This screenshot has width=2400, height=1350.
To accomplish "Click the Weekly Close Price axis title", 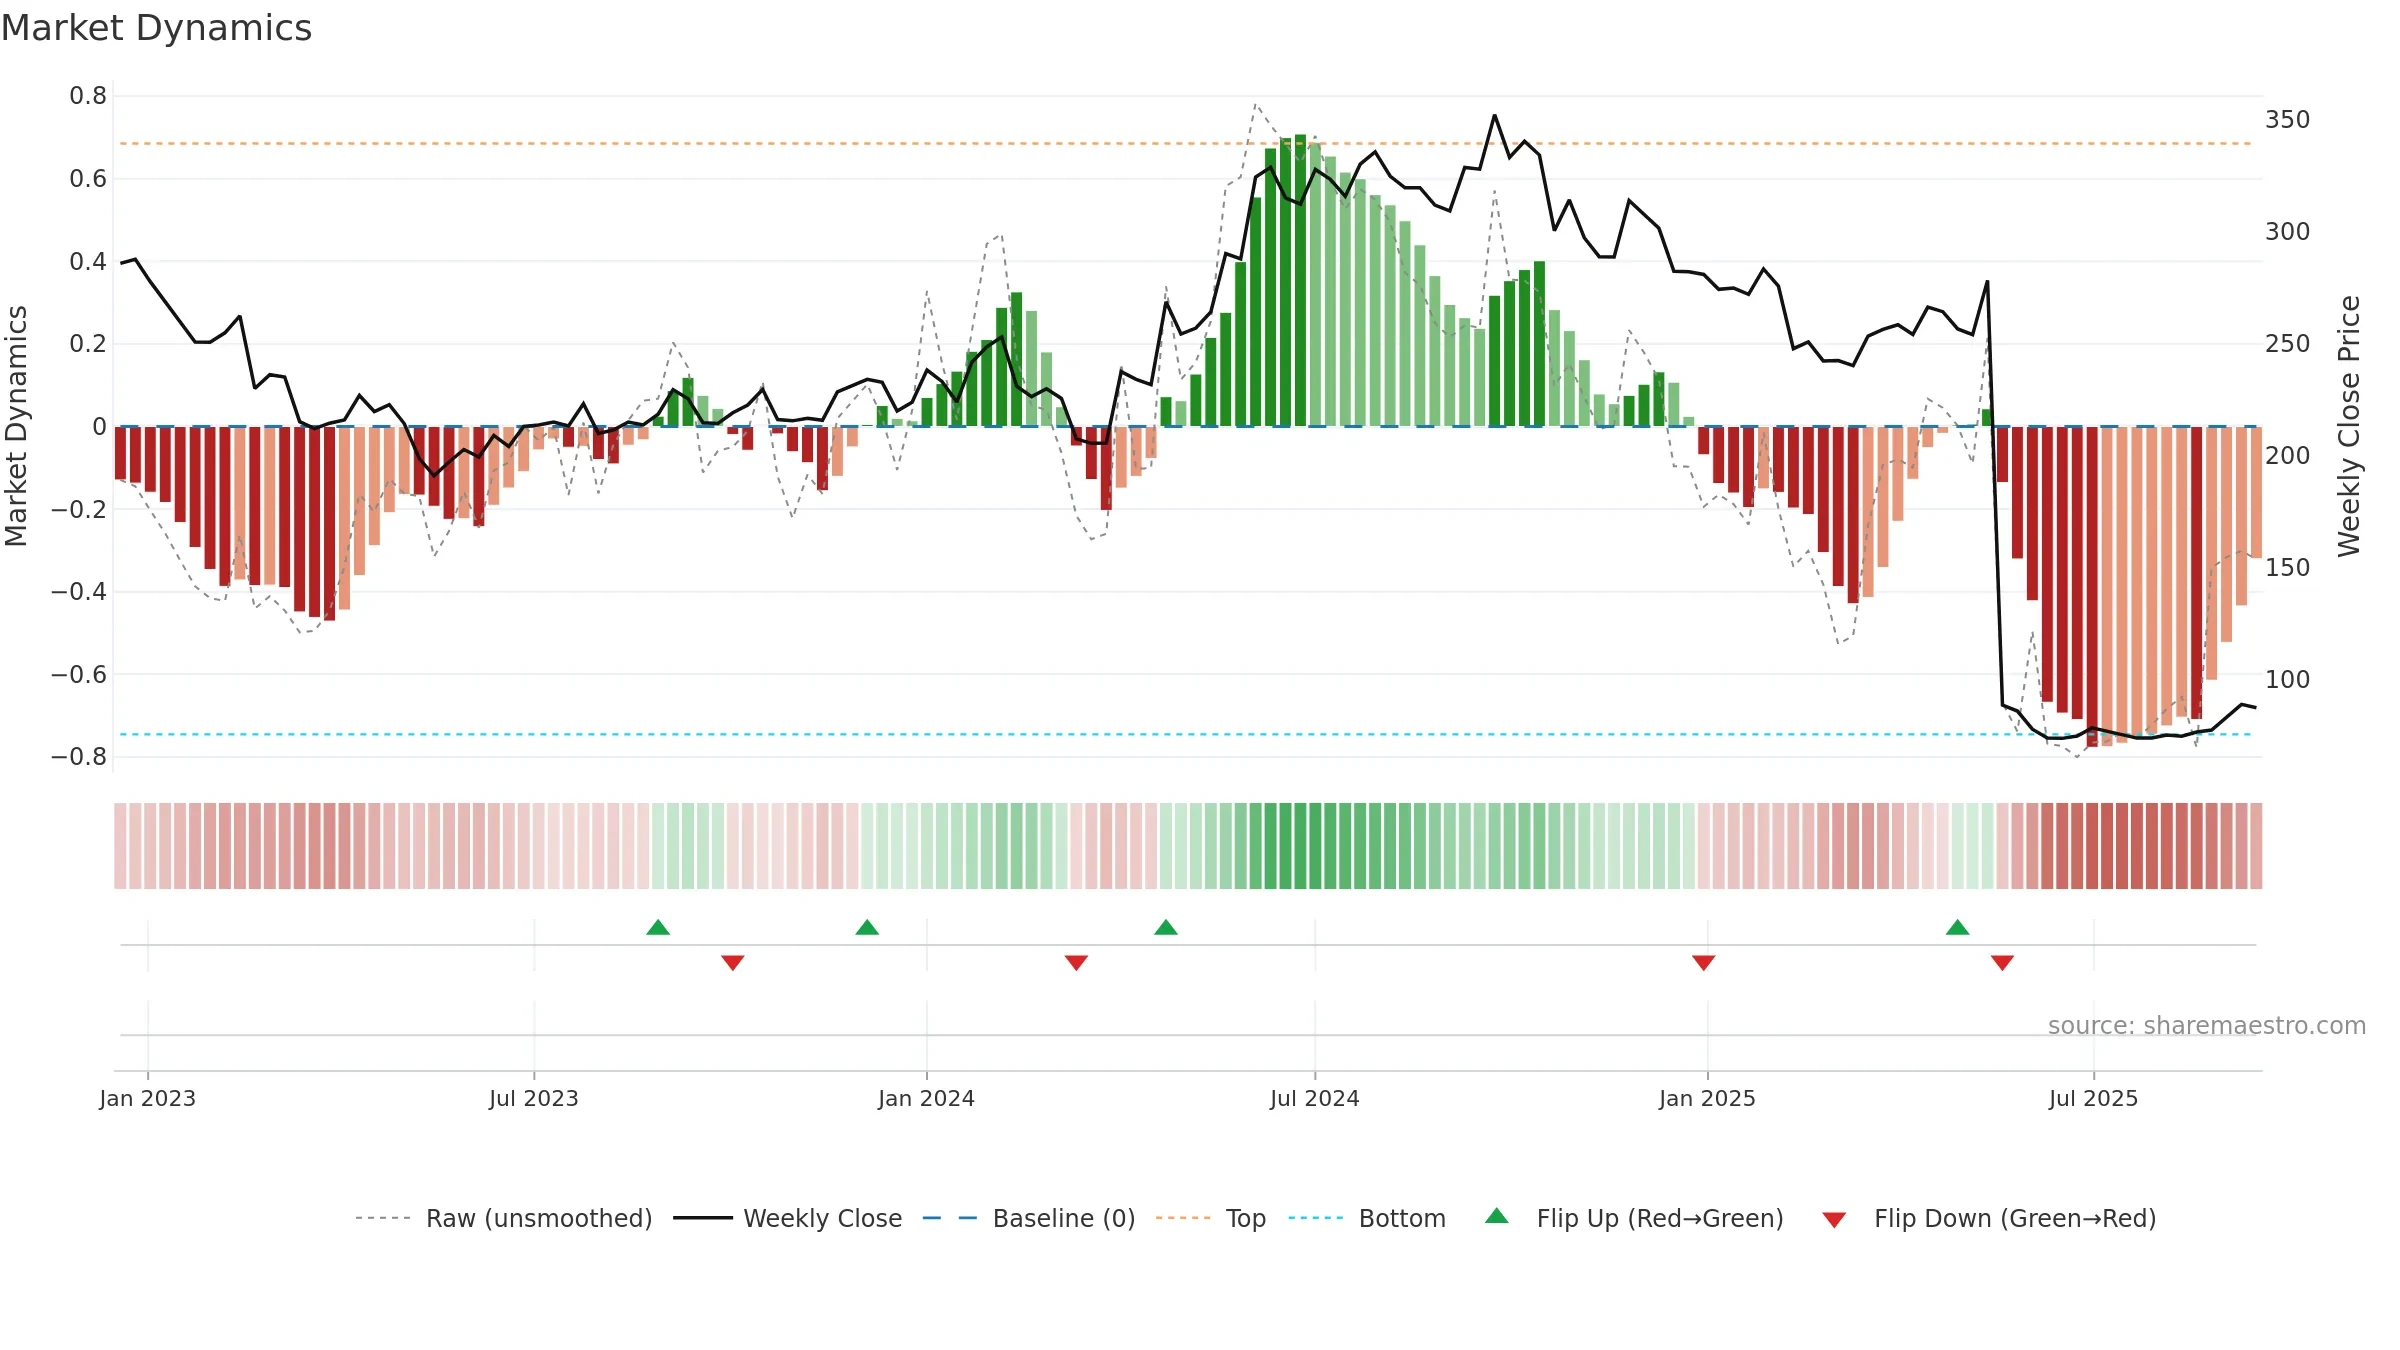I will 2349,426.
